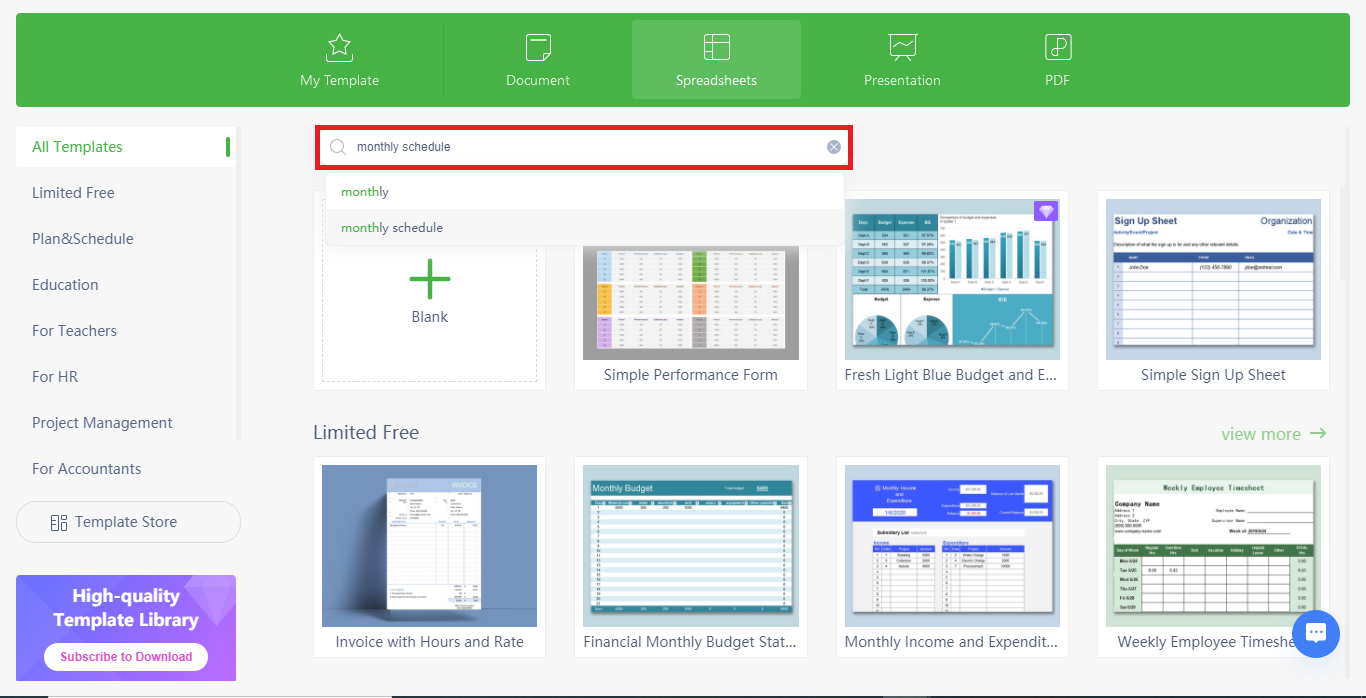The height and width of the screenshot is (698, 1366).
Task: Open Monthly Income and Expenditure thumbnail
Action: [952, 546]
